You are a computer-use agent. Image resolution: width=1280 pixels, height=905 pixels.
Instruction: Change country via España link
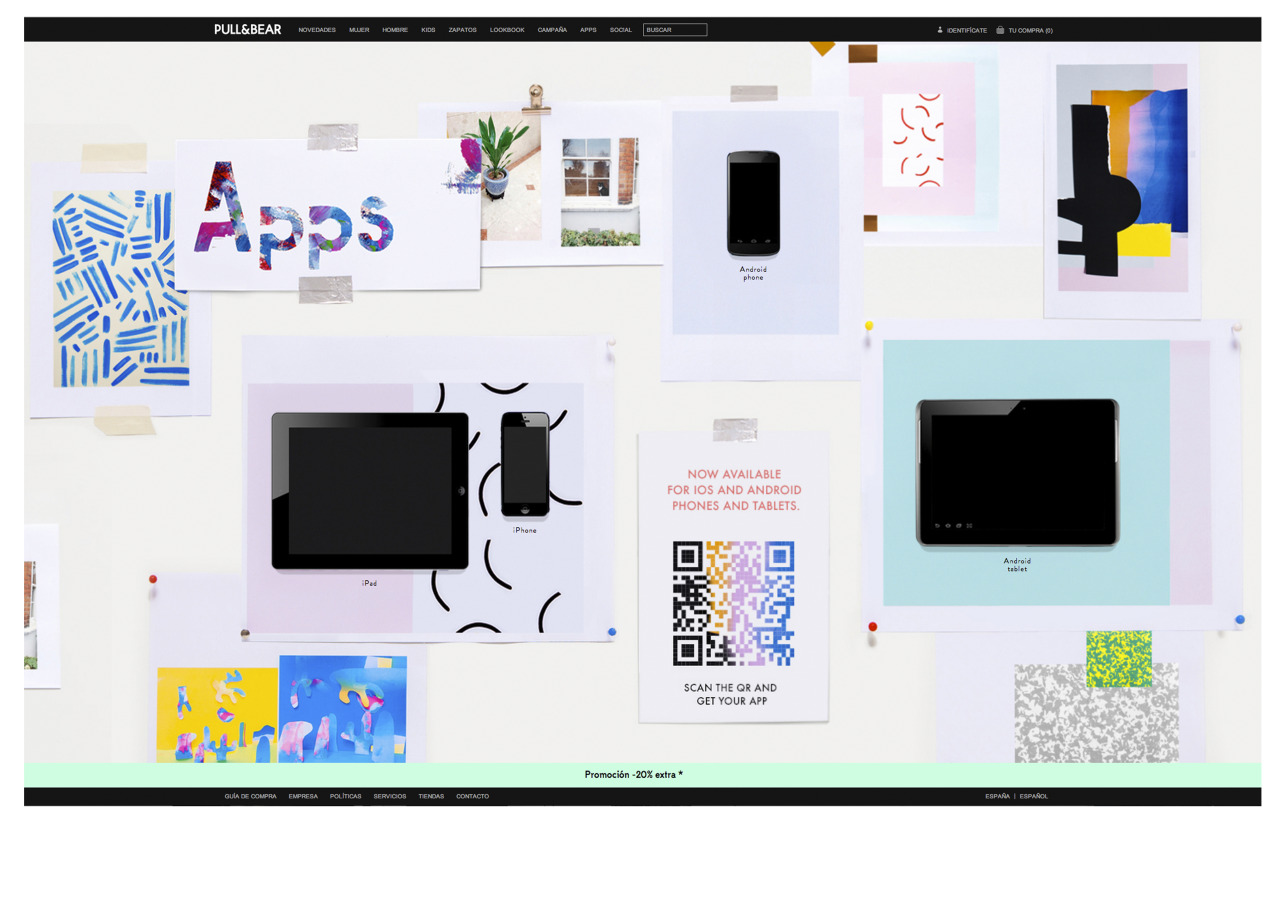(x=997, y=797)
